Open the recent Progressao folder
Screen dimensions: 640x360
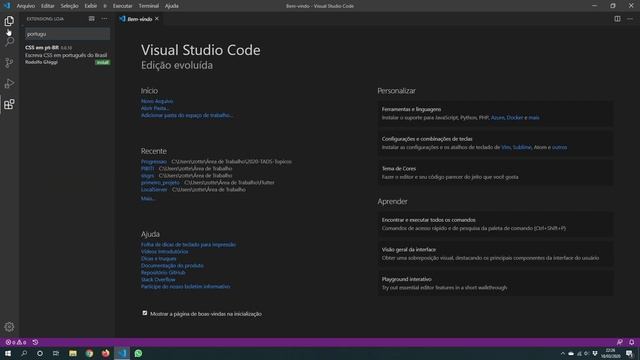click(154, 162)
